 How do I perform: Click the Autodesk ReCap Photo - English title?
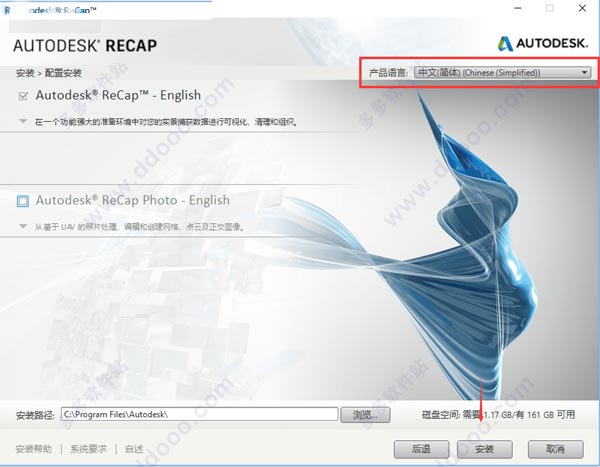tap(133, 200)
